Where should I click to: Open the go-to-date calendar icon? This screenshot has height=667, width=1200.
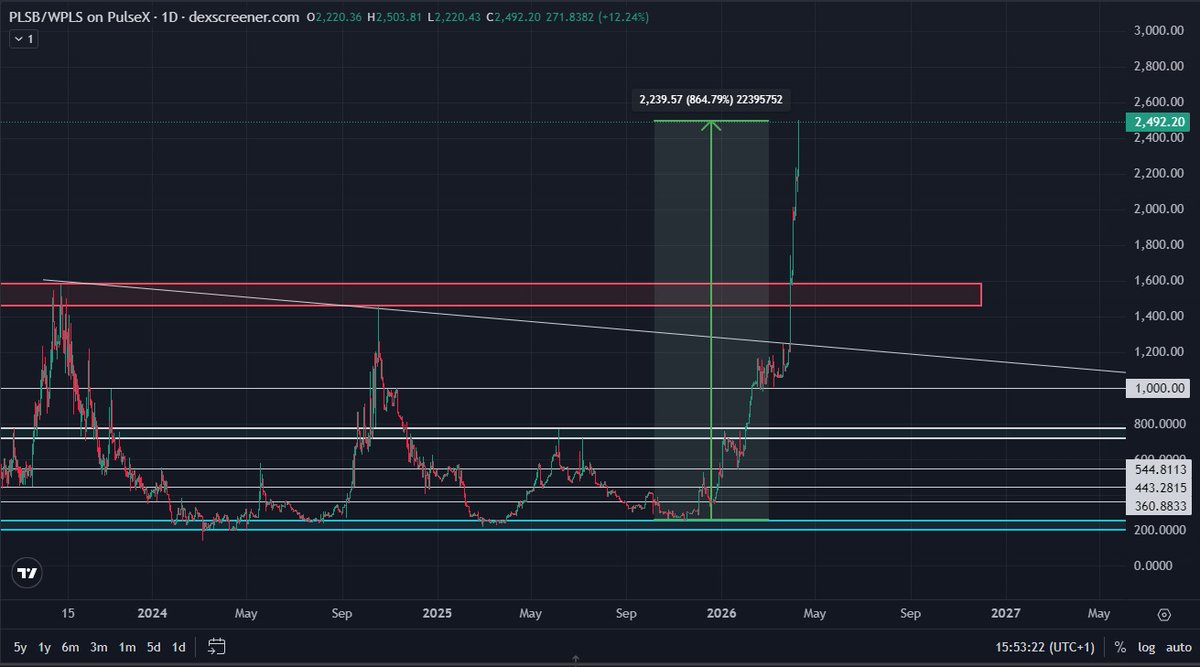pos(218,646)
